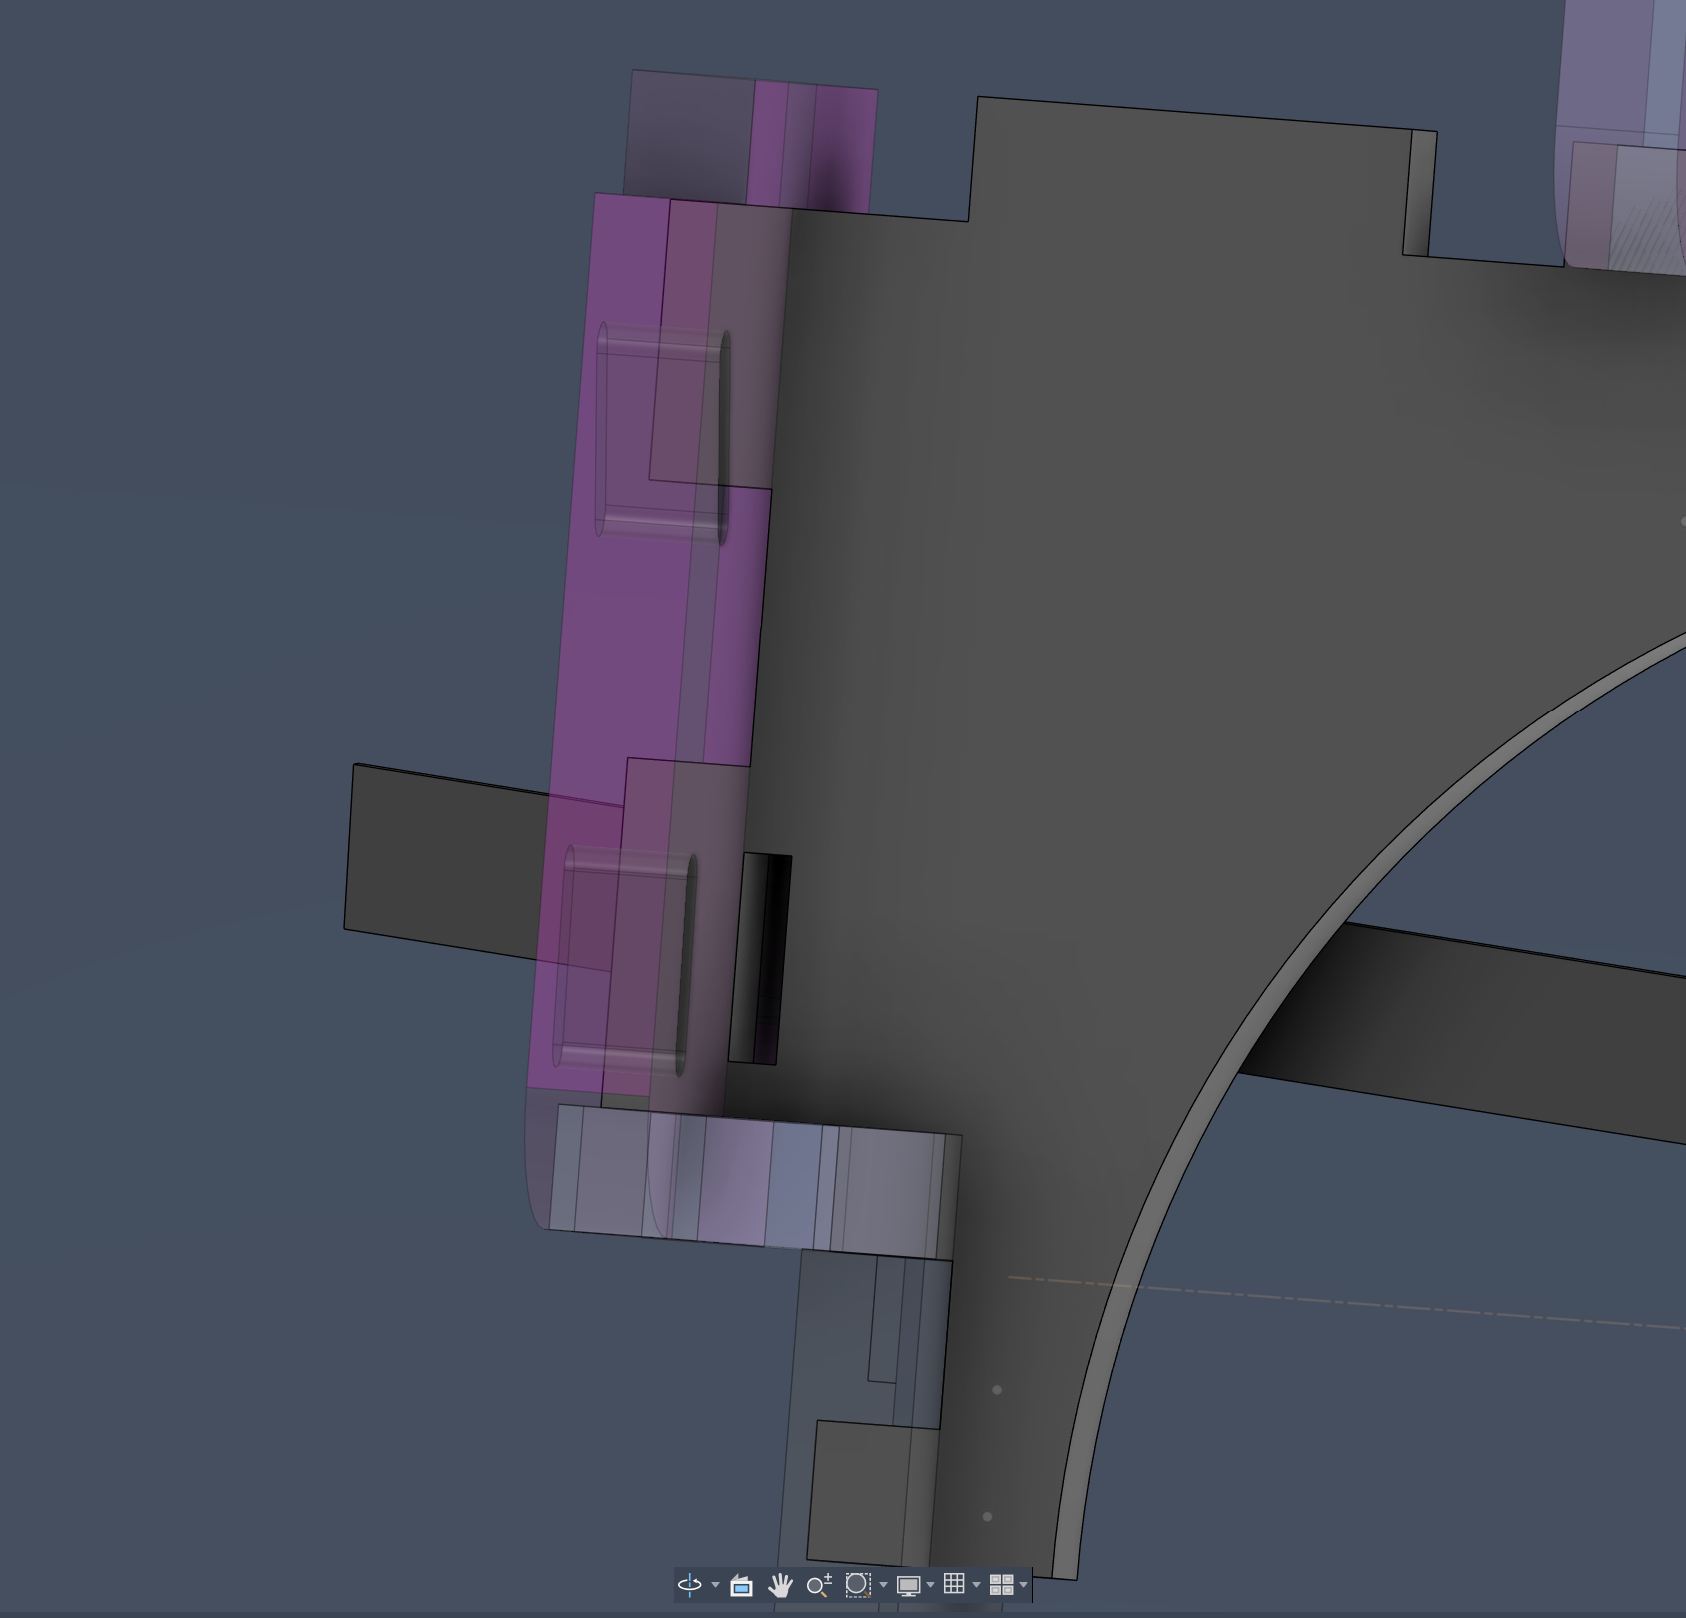Select the Orbit tool
Screen dimensions: 1686x1618
point(688,1585)
